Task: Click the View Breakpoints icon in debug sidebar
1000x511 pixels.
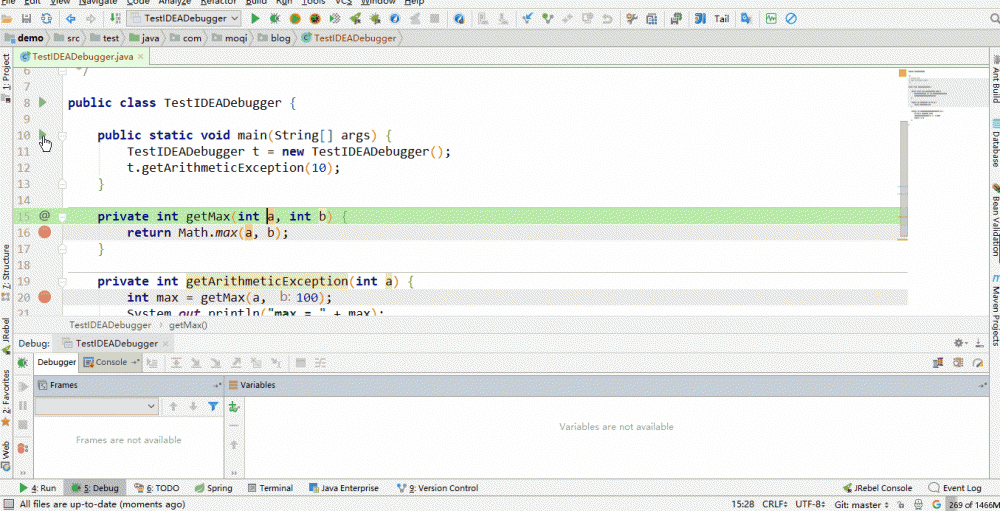Action: 22,449
